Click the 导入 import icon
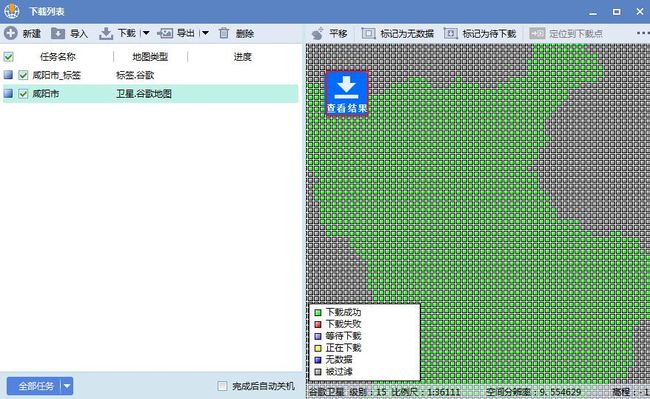650x399 pixels. [58, 34]
